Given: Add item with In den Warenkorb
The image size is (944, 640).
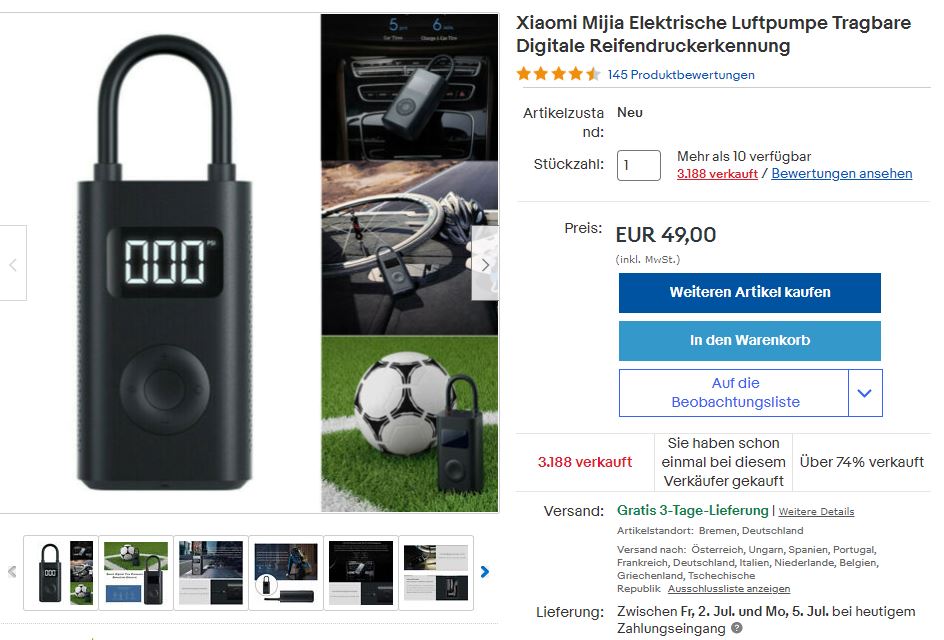Looking at the screenshot, I should tap(750, 340).
